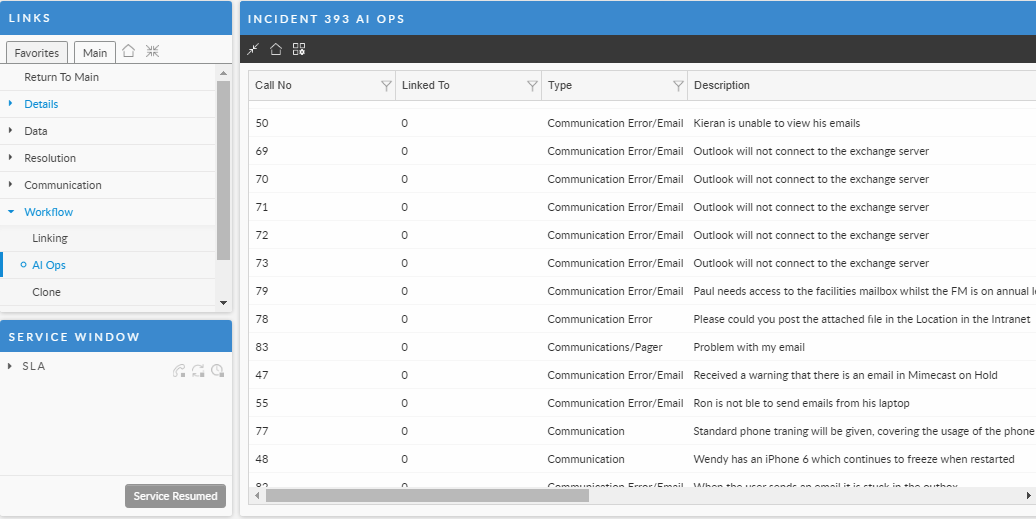Click the home icon in Links panel
Screen dimensions: 1036x519
(128, 51)
